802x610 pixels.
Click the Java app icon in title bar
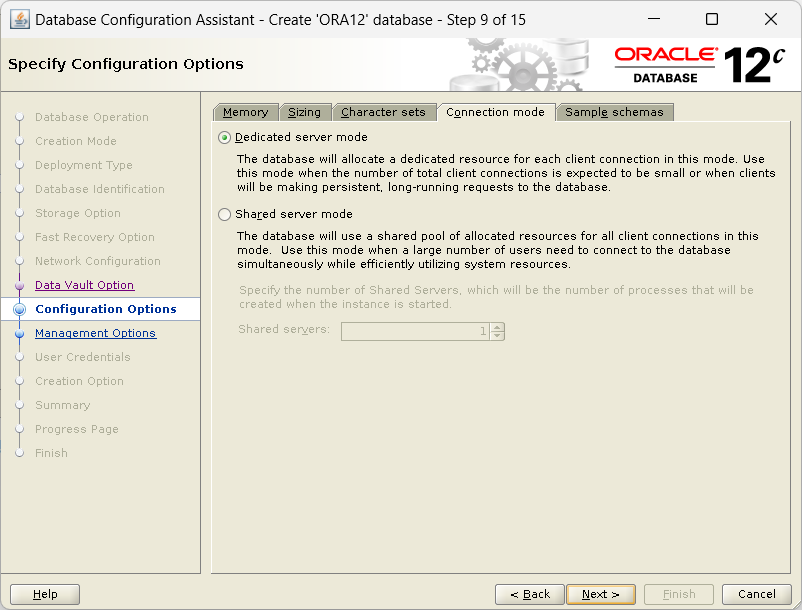click(x=20, y=20)
